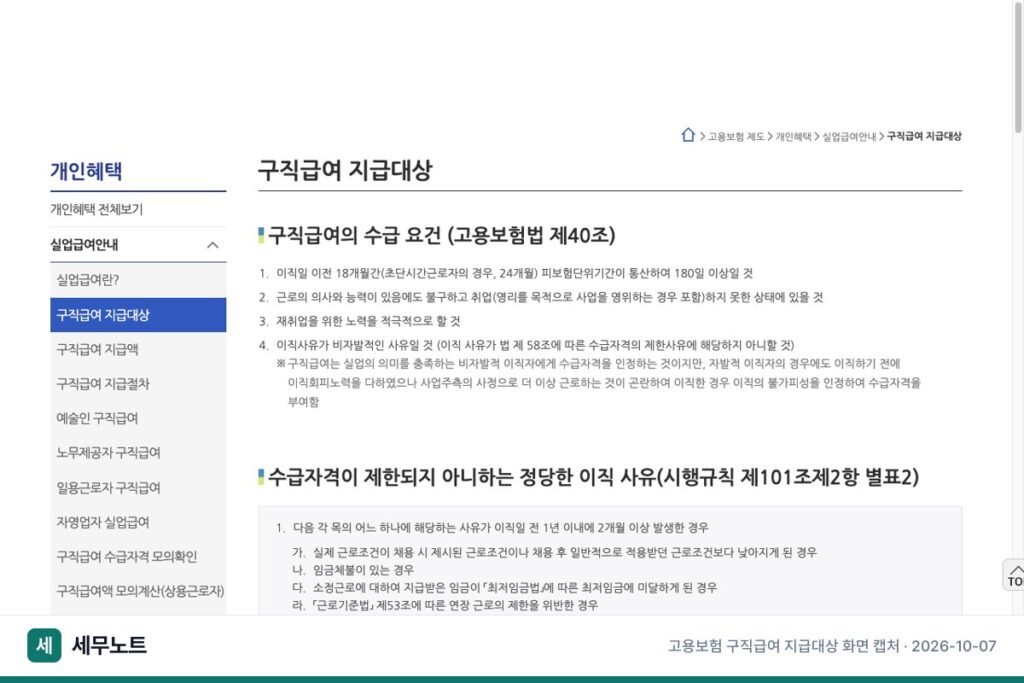This screenshot has width=1024, height=683.
Task: Click line starting '실제 근로조건이 채용 시'
Action: [565, 553]
